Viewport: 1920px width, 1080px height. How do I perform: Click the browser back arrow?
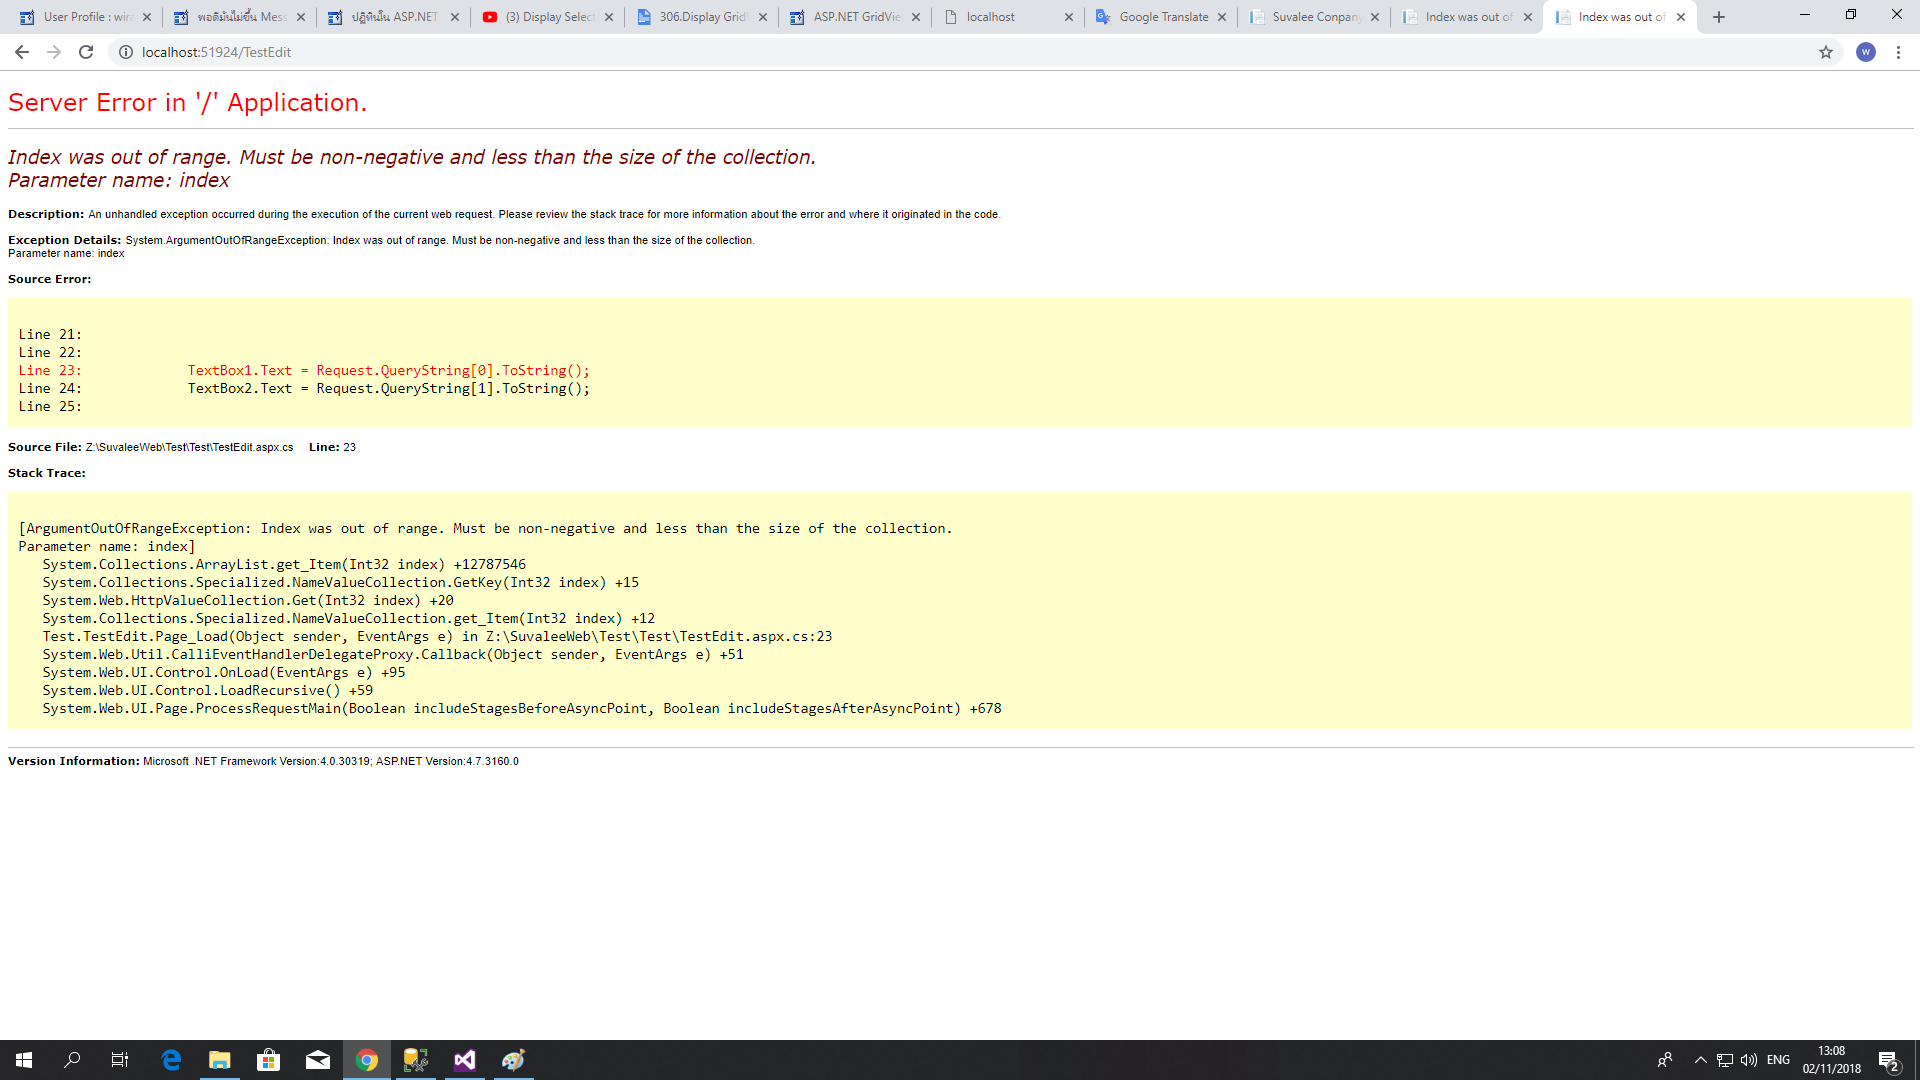[22, 52]
